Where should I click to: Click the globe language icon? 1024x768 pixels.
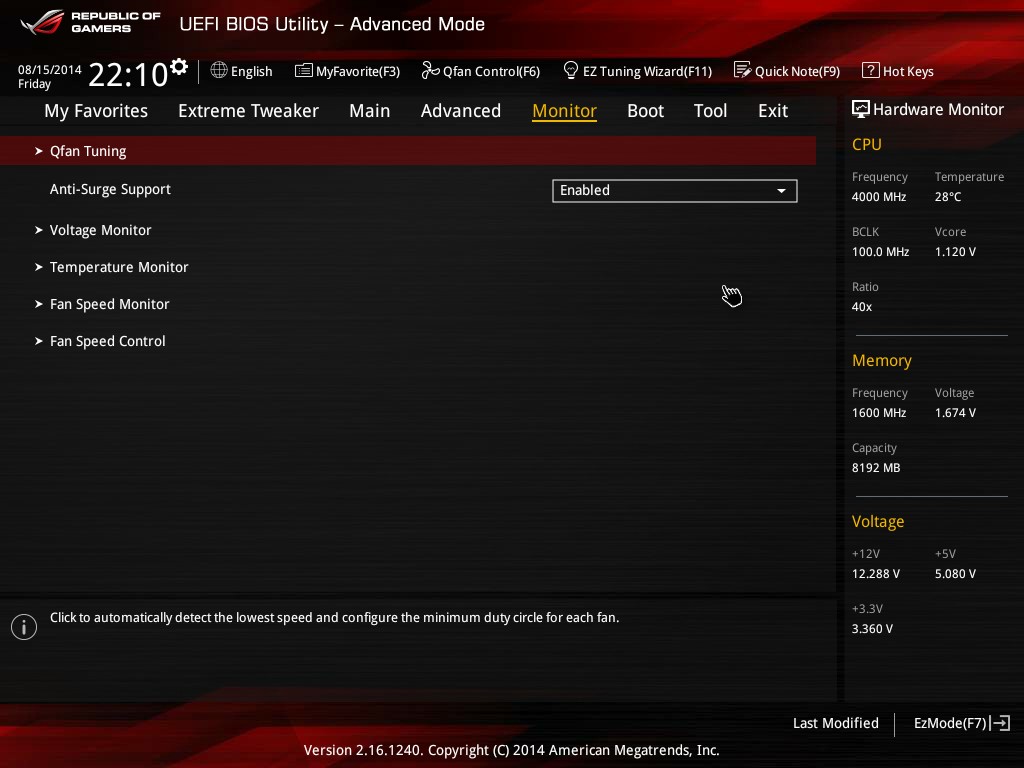pos(219,70)
